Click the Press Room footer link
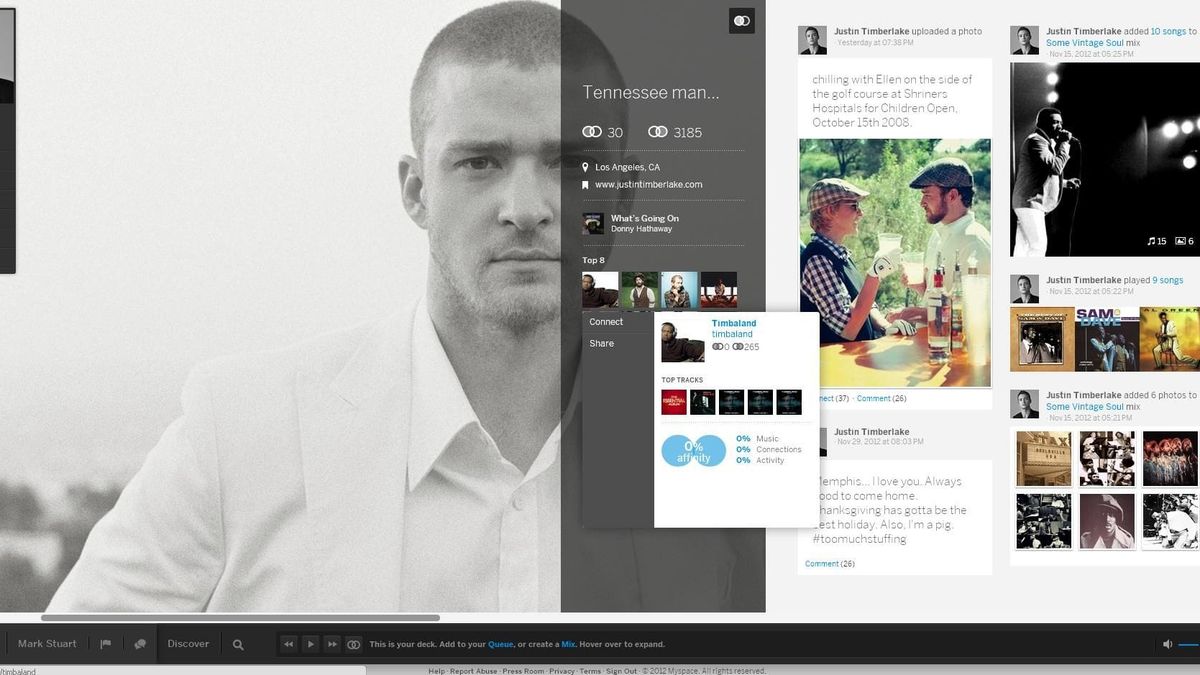1200x675 pixels. 523,671
